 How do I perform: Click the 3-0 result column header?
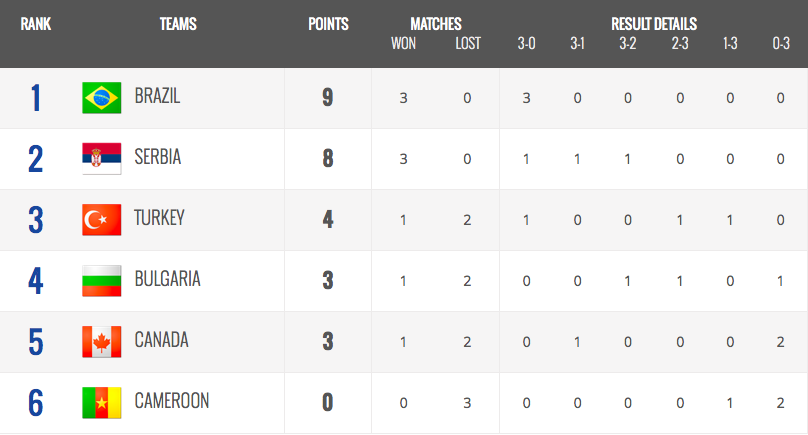527,43
